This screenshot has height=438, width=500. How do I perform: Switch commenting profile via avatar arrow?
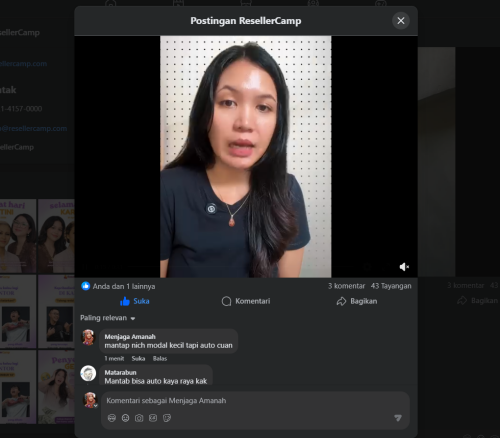coord(95,406)
